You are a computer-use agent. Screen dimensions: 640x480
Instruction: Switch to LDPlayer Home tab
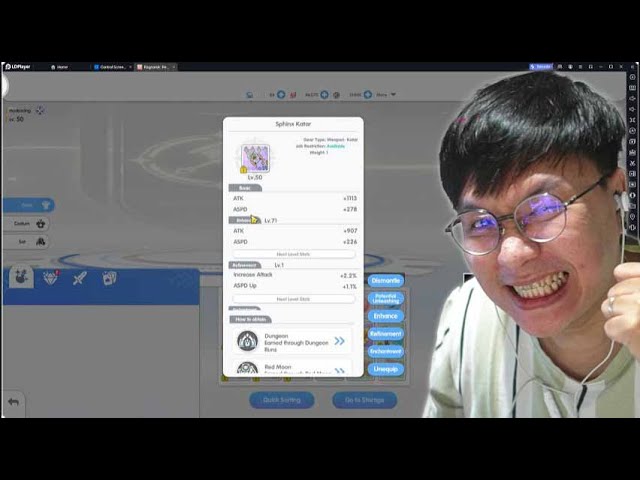click(60, 67)
